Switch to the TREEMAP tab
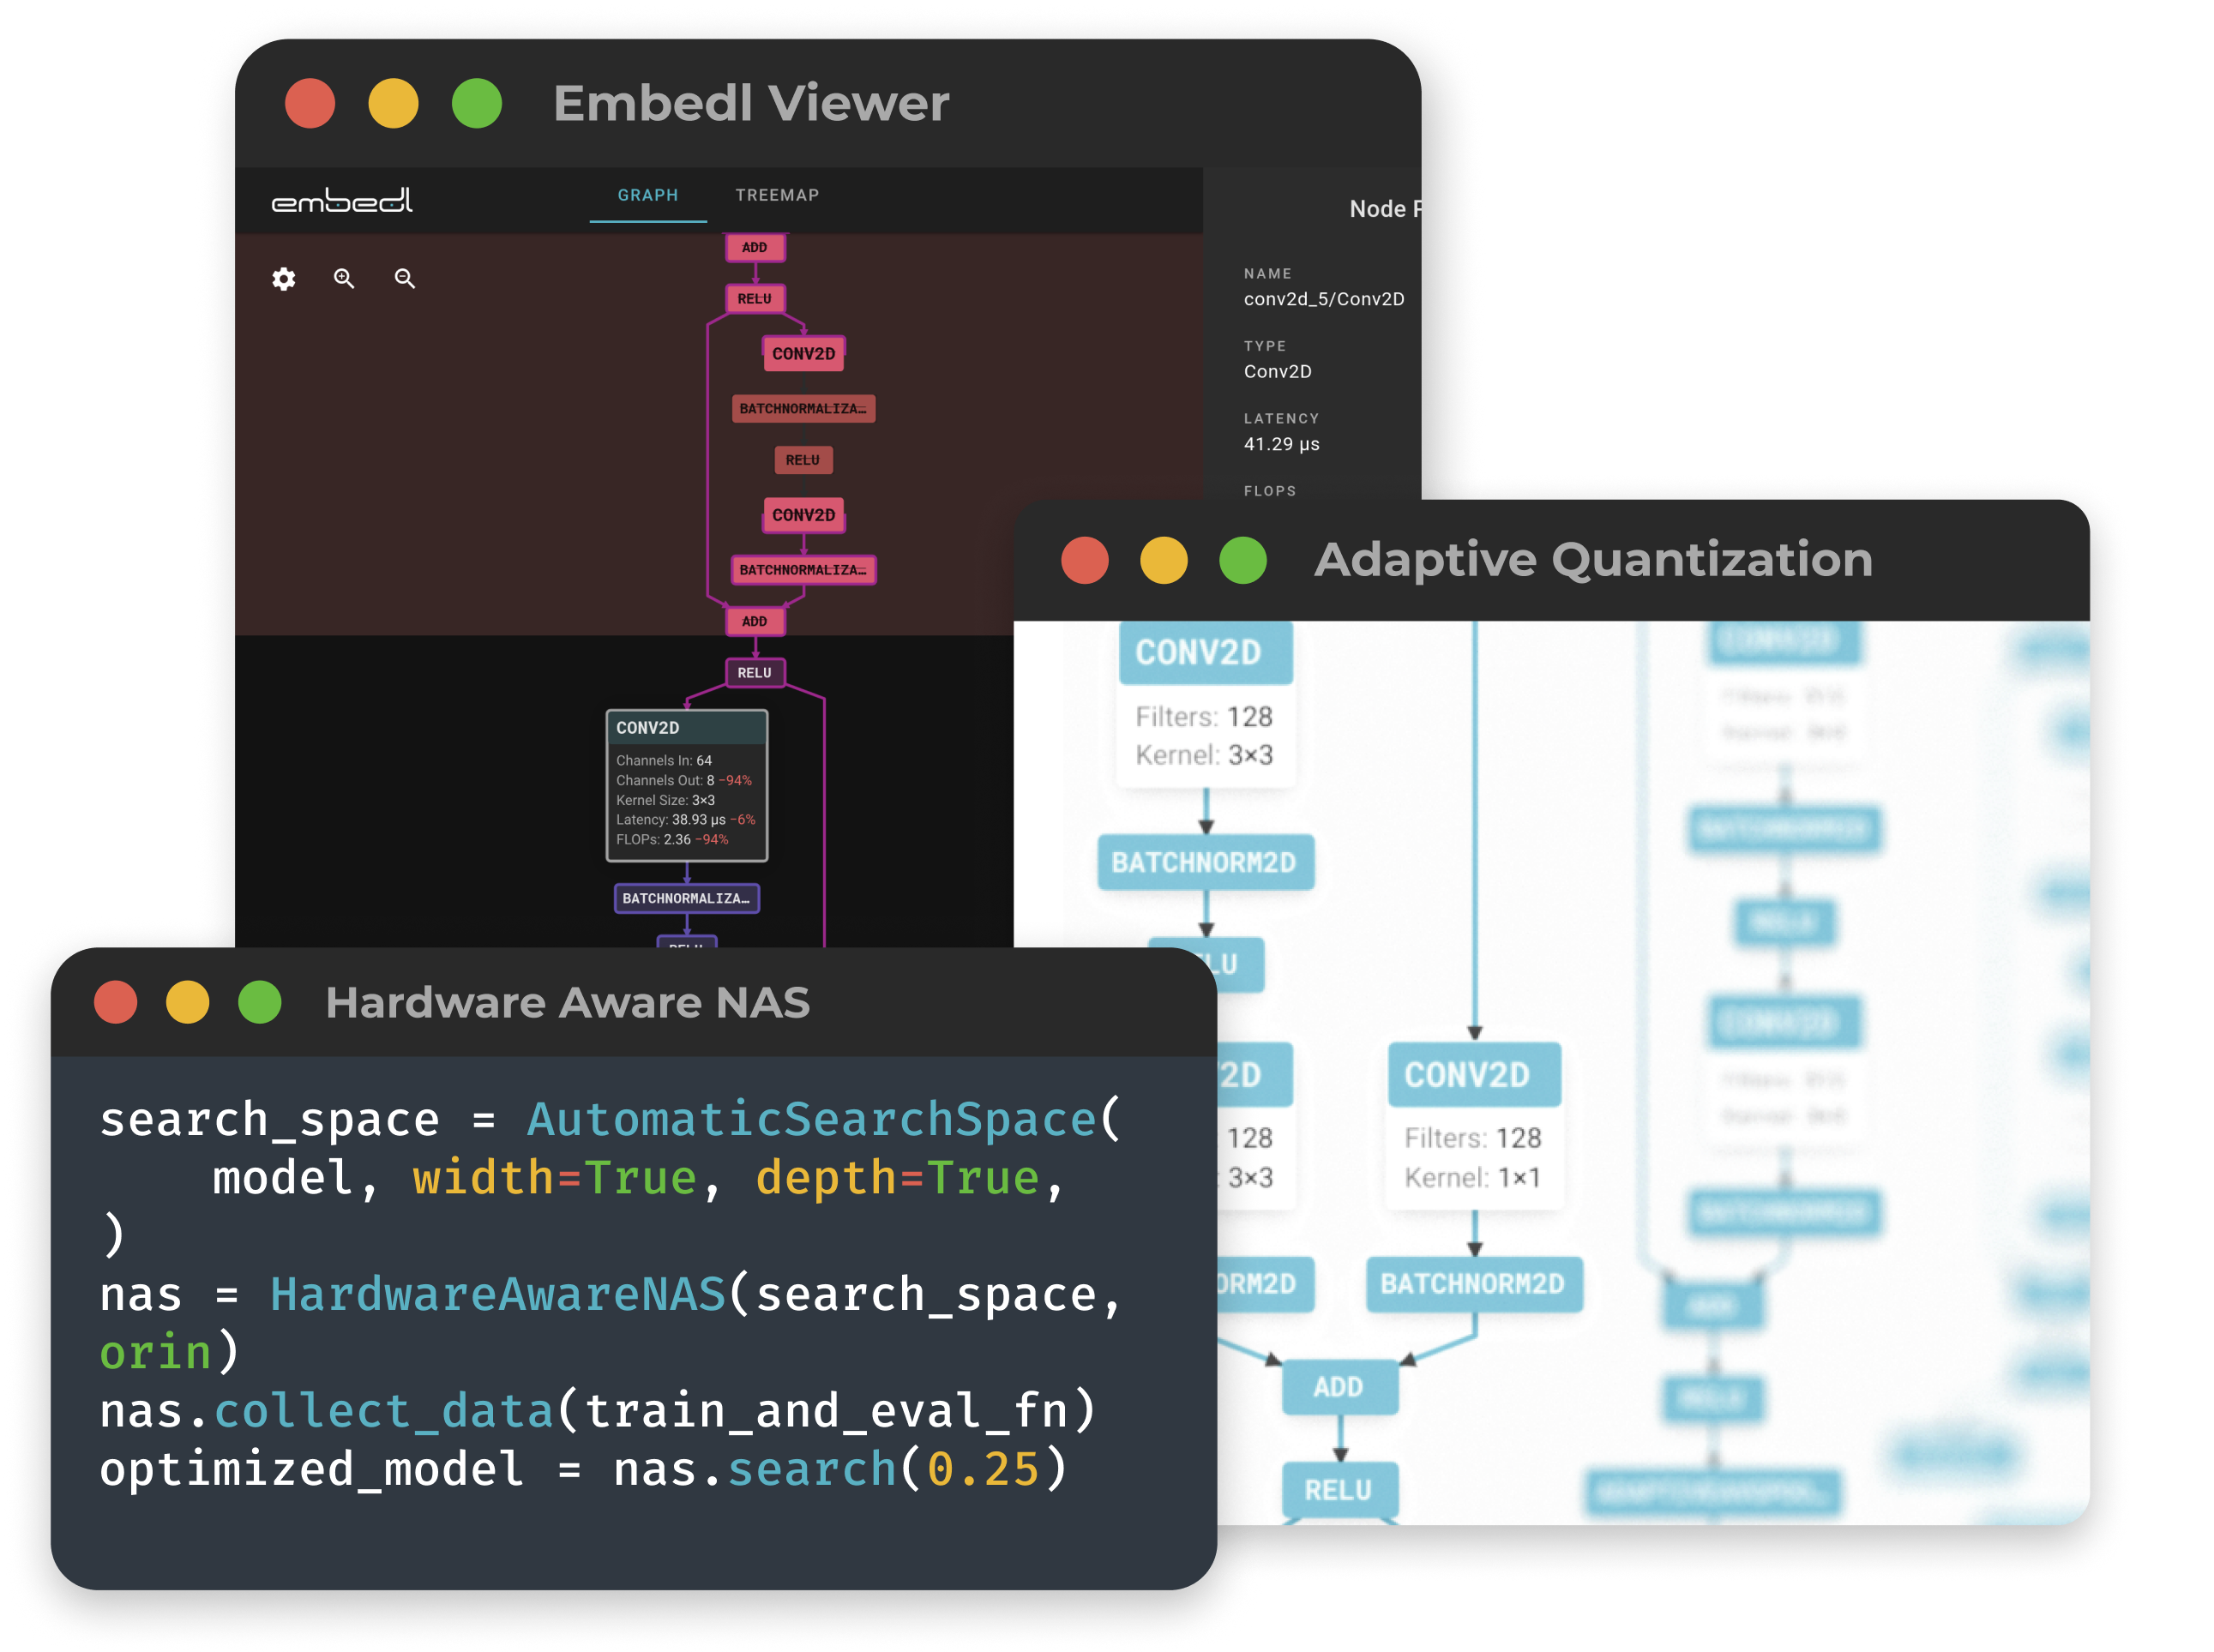Image resolution: width=2214 pixels, height=1652 pixels. point(777,195)
